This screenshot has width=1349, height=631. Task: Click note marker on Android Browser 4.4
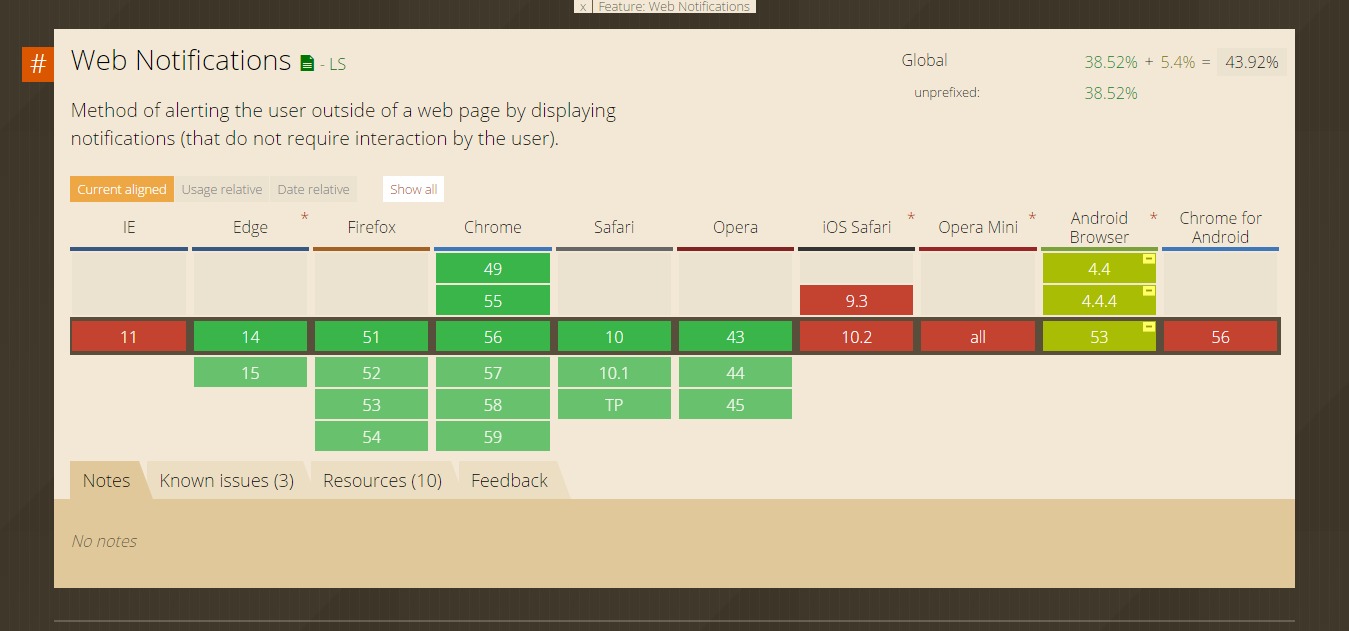pos(1149,259)
